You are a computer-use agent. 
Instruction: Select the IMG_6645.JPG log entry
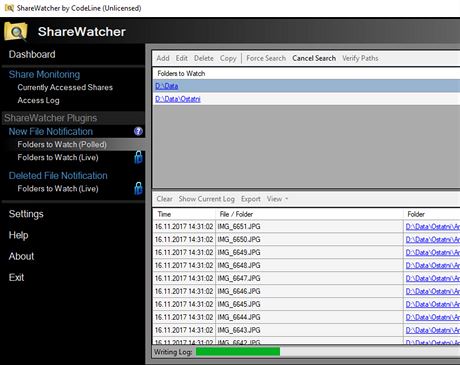[239, 304]
